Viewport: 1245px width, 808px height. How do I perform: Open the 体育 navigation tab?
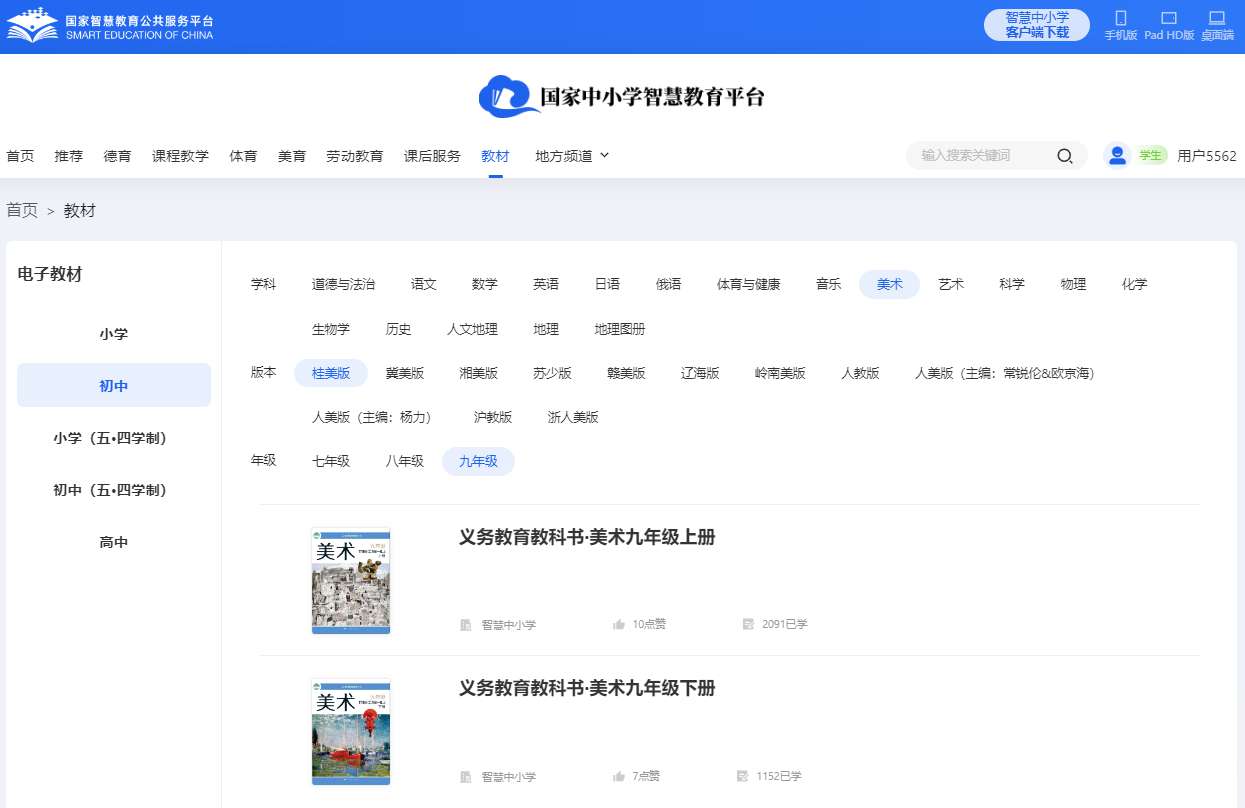point(243,156)
